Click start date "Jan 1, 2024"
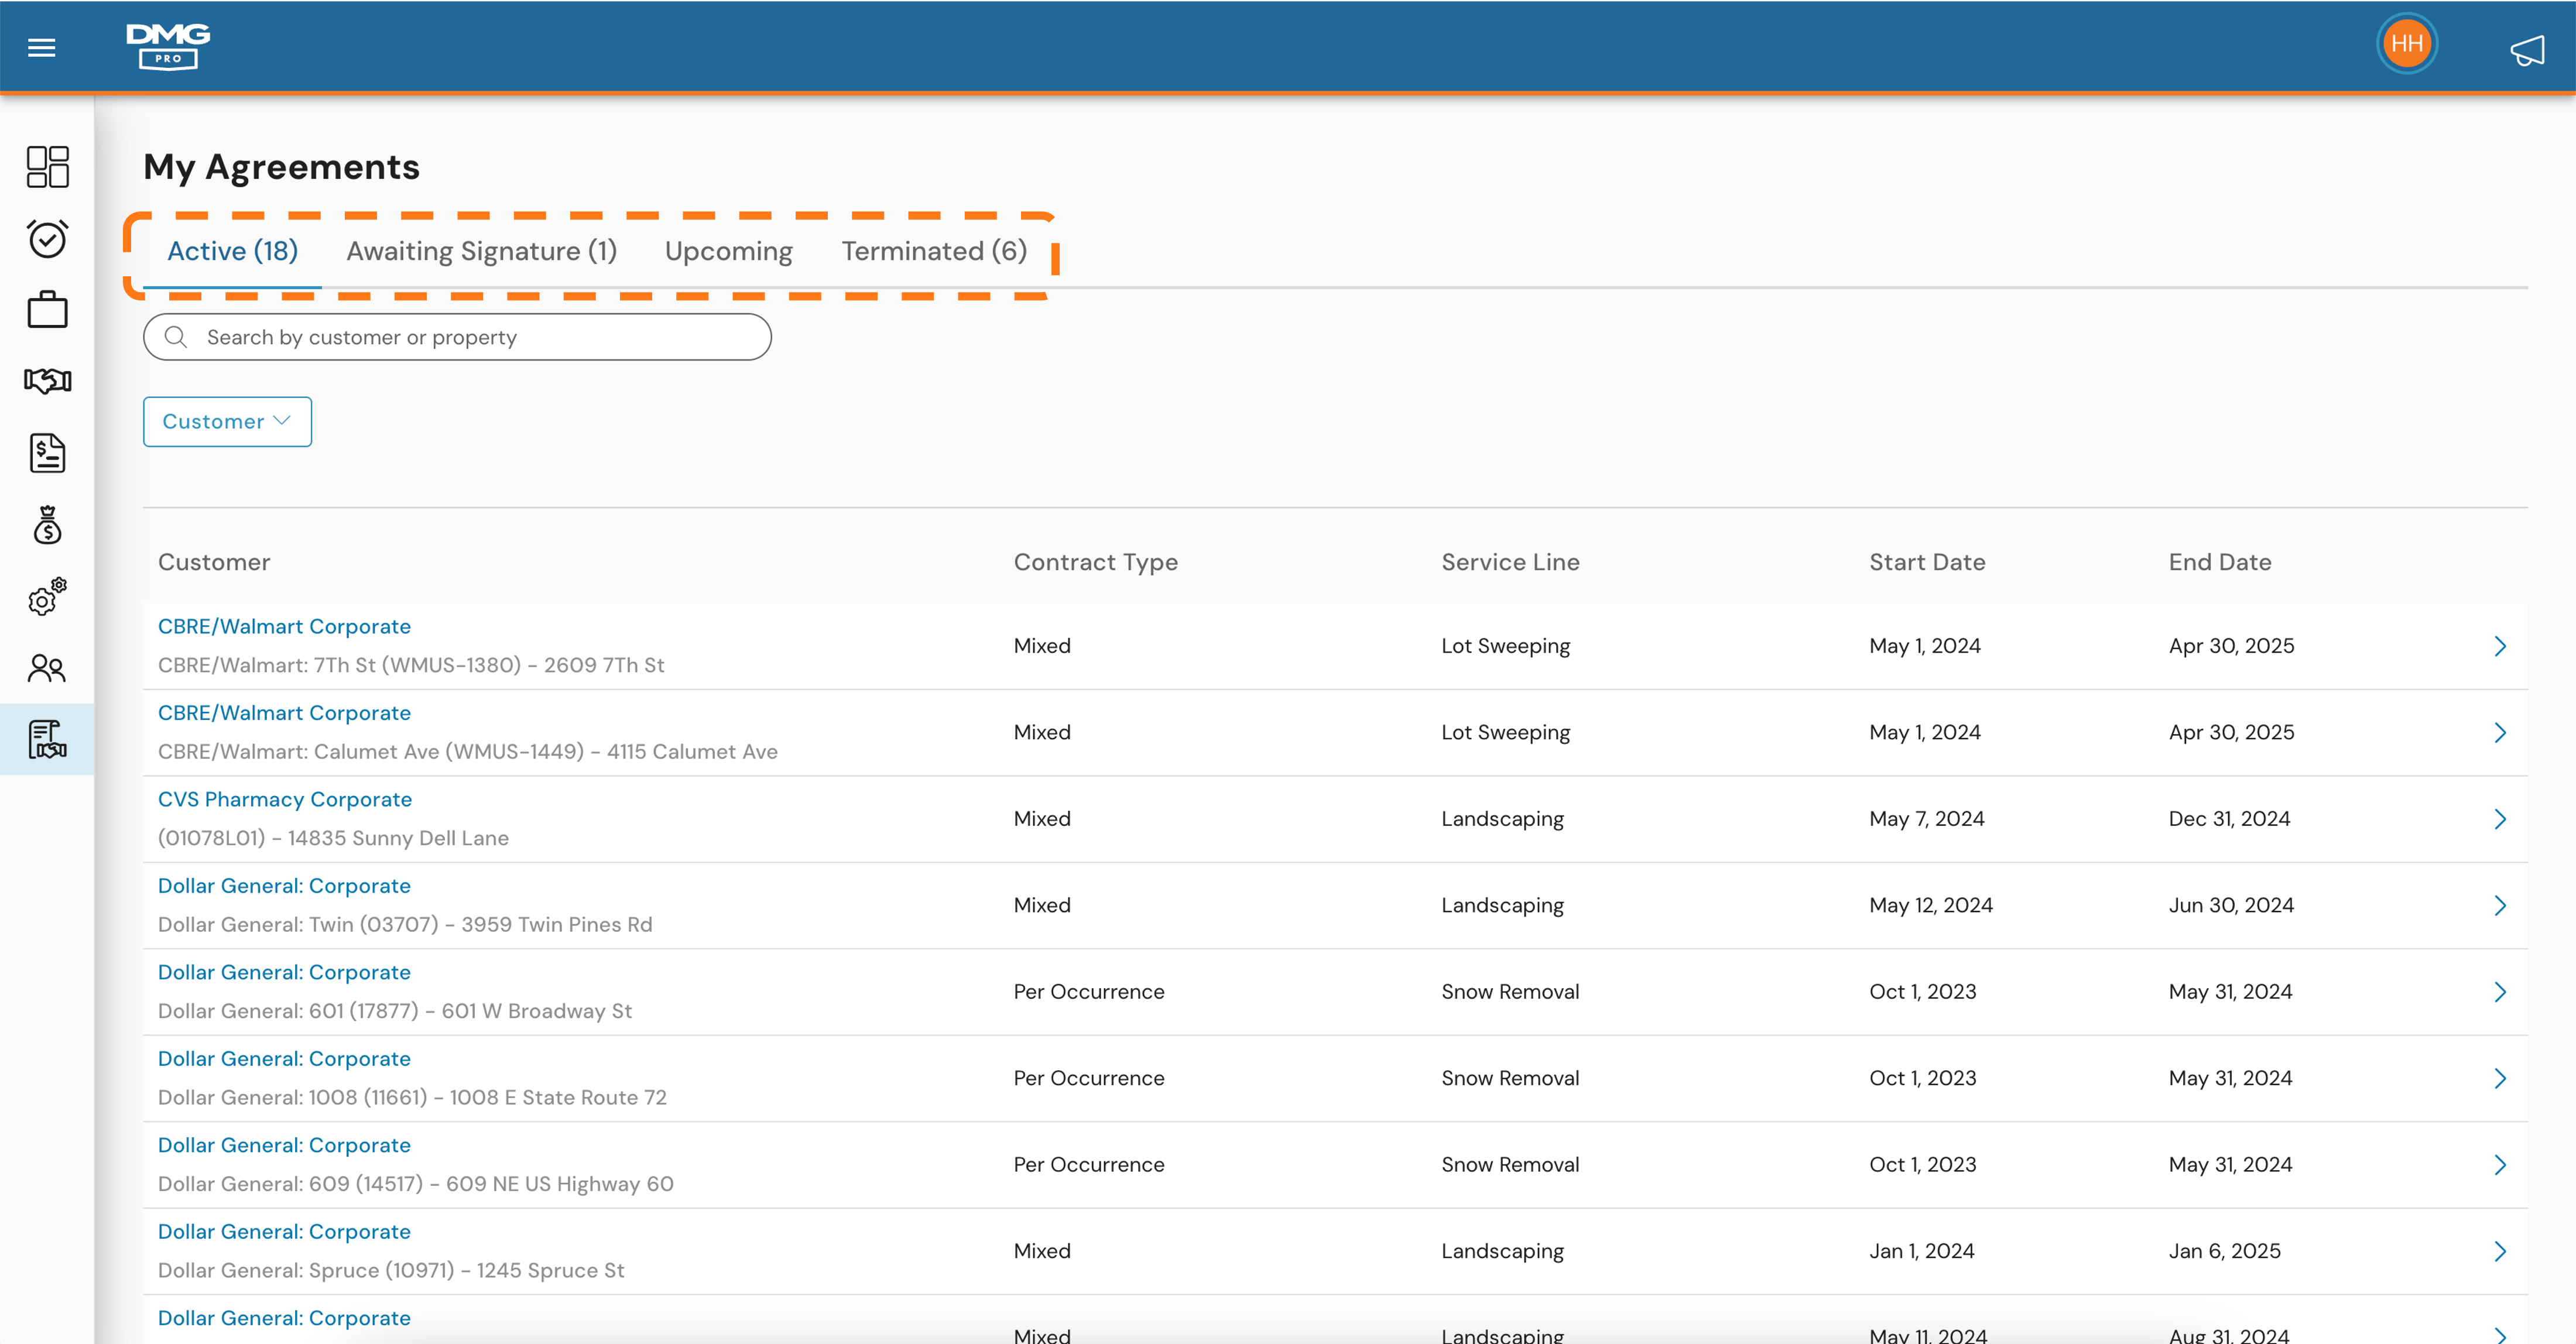Image resolution: width=2576 pixels, height=1344 pixels. tap(1922, 1252)
